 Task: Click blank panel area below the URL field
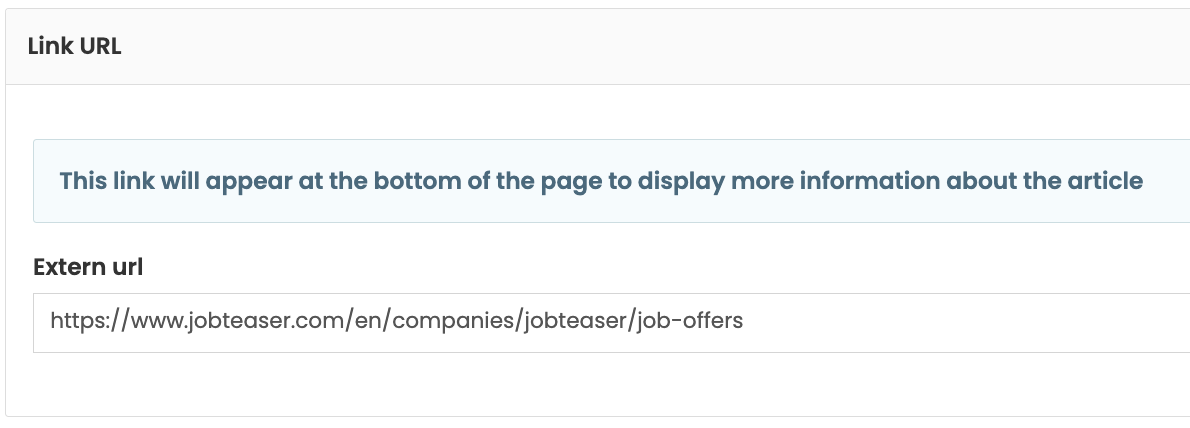(600, 385)
